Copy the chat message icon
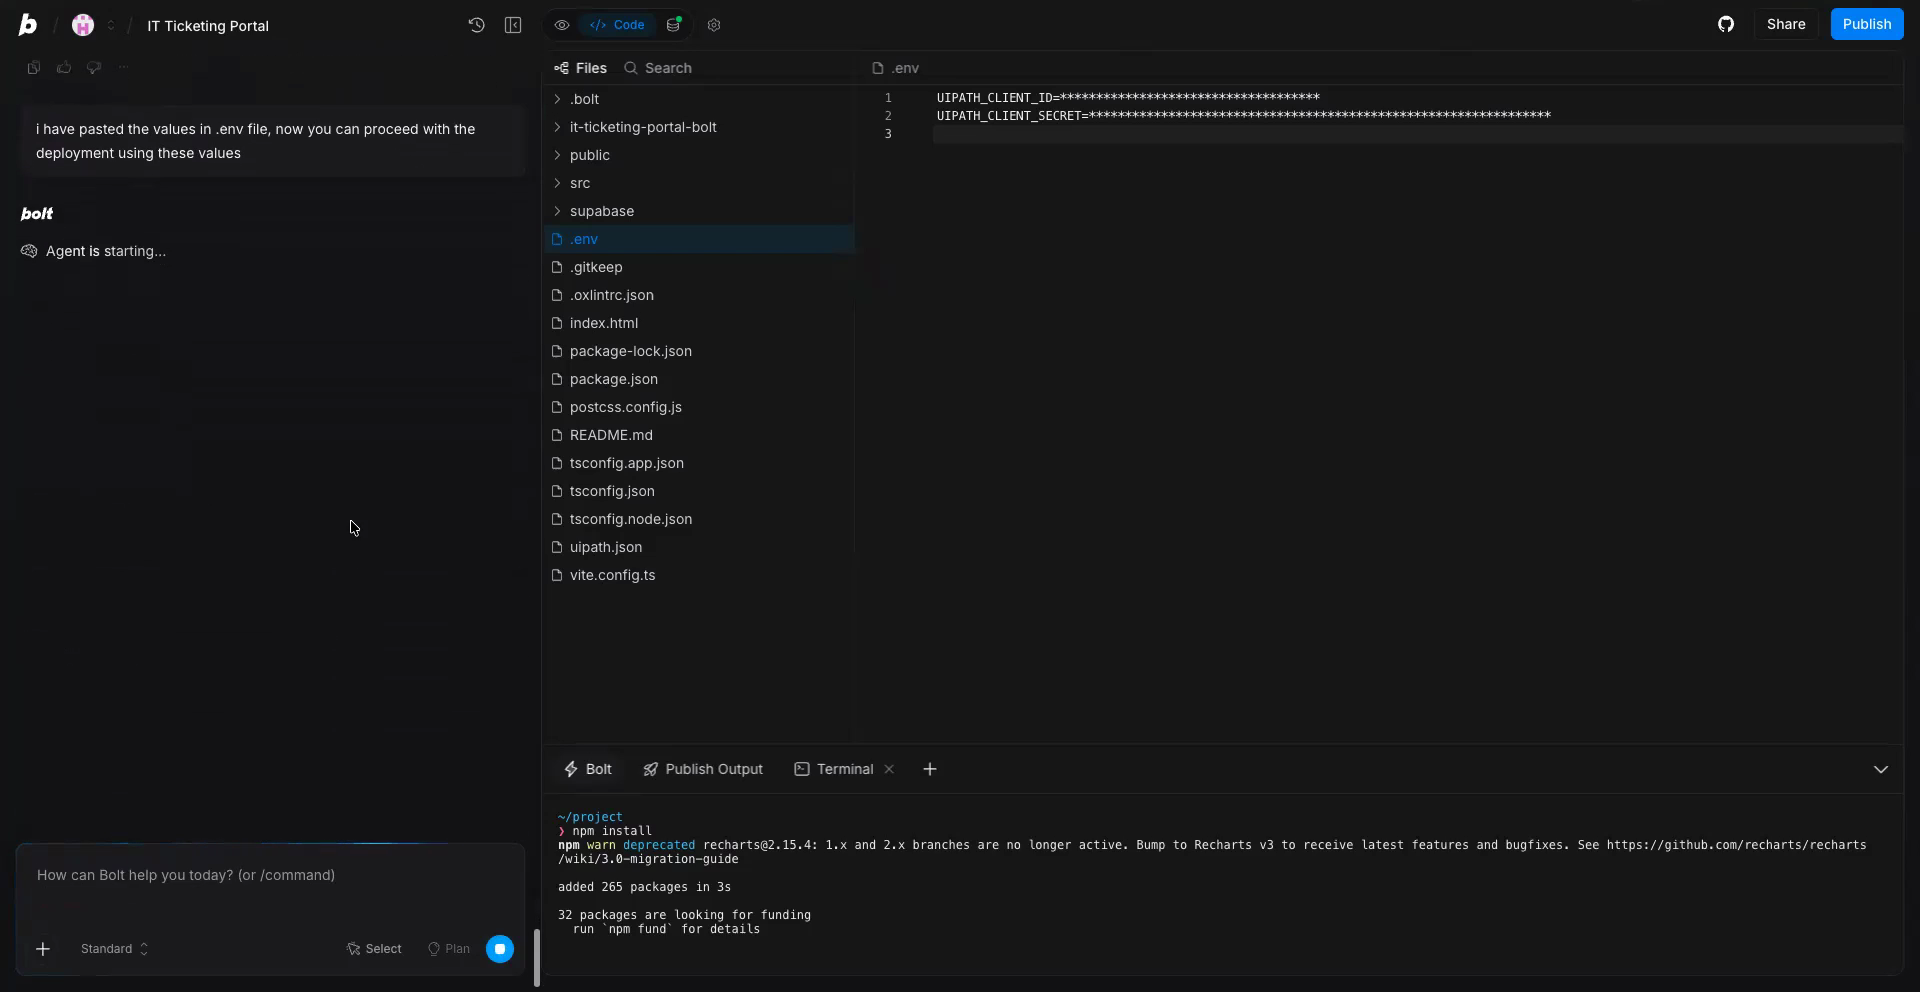The width and height of the screenshot is (1920, 992). click(34, 67)
